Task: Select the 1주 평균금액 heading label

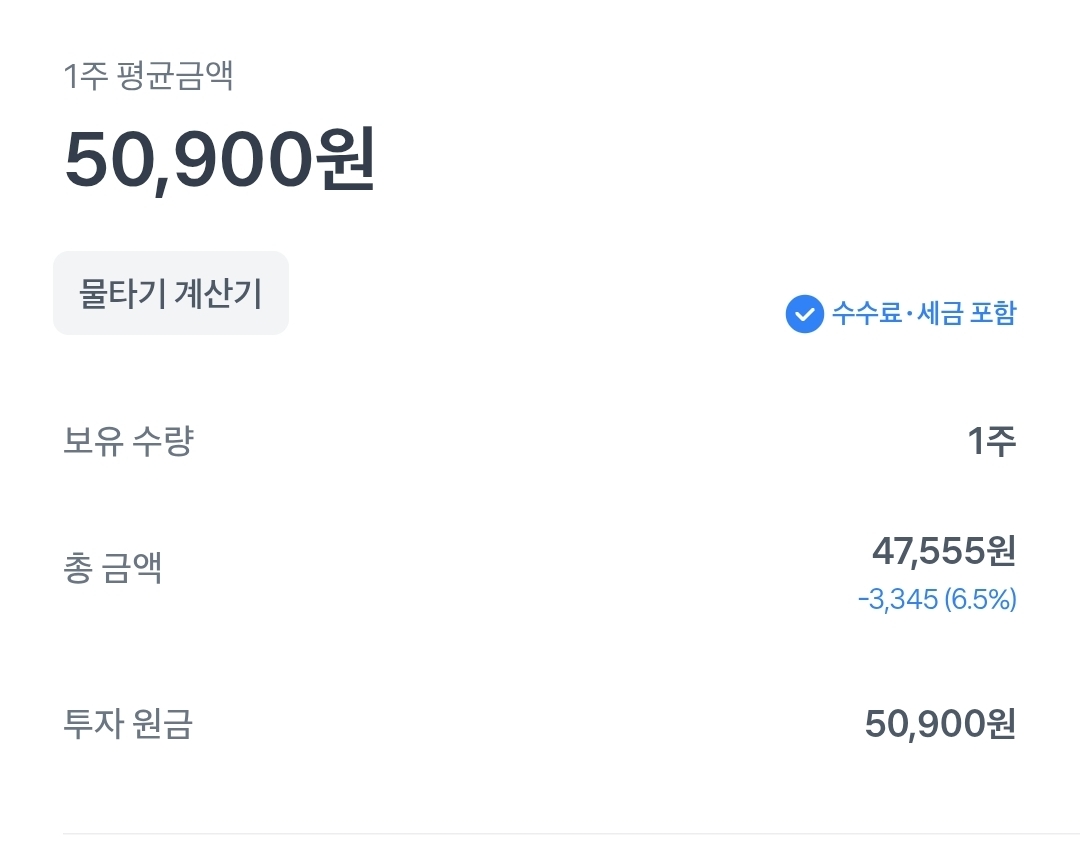Action: click(x=148, y=77)
